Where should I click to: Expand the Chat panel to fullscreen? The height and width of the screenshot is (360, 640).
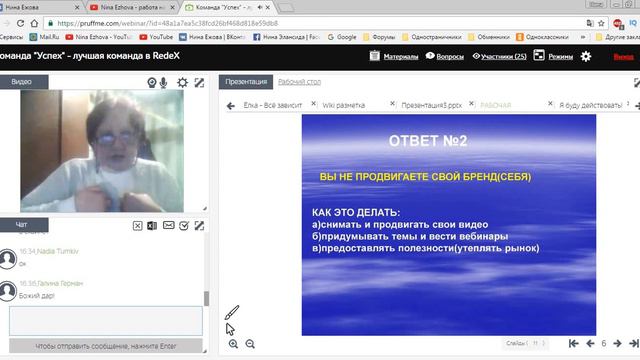199,226
